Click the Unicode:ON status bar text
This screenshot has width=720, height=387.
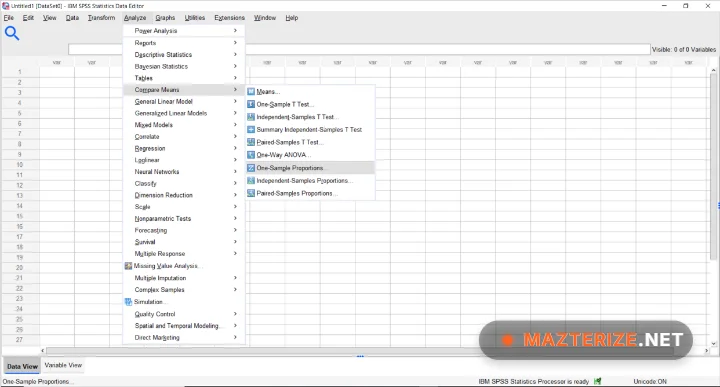click(x=650, y=381)
